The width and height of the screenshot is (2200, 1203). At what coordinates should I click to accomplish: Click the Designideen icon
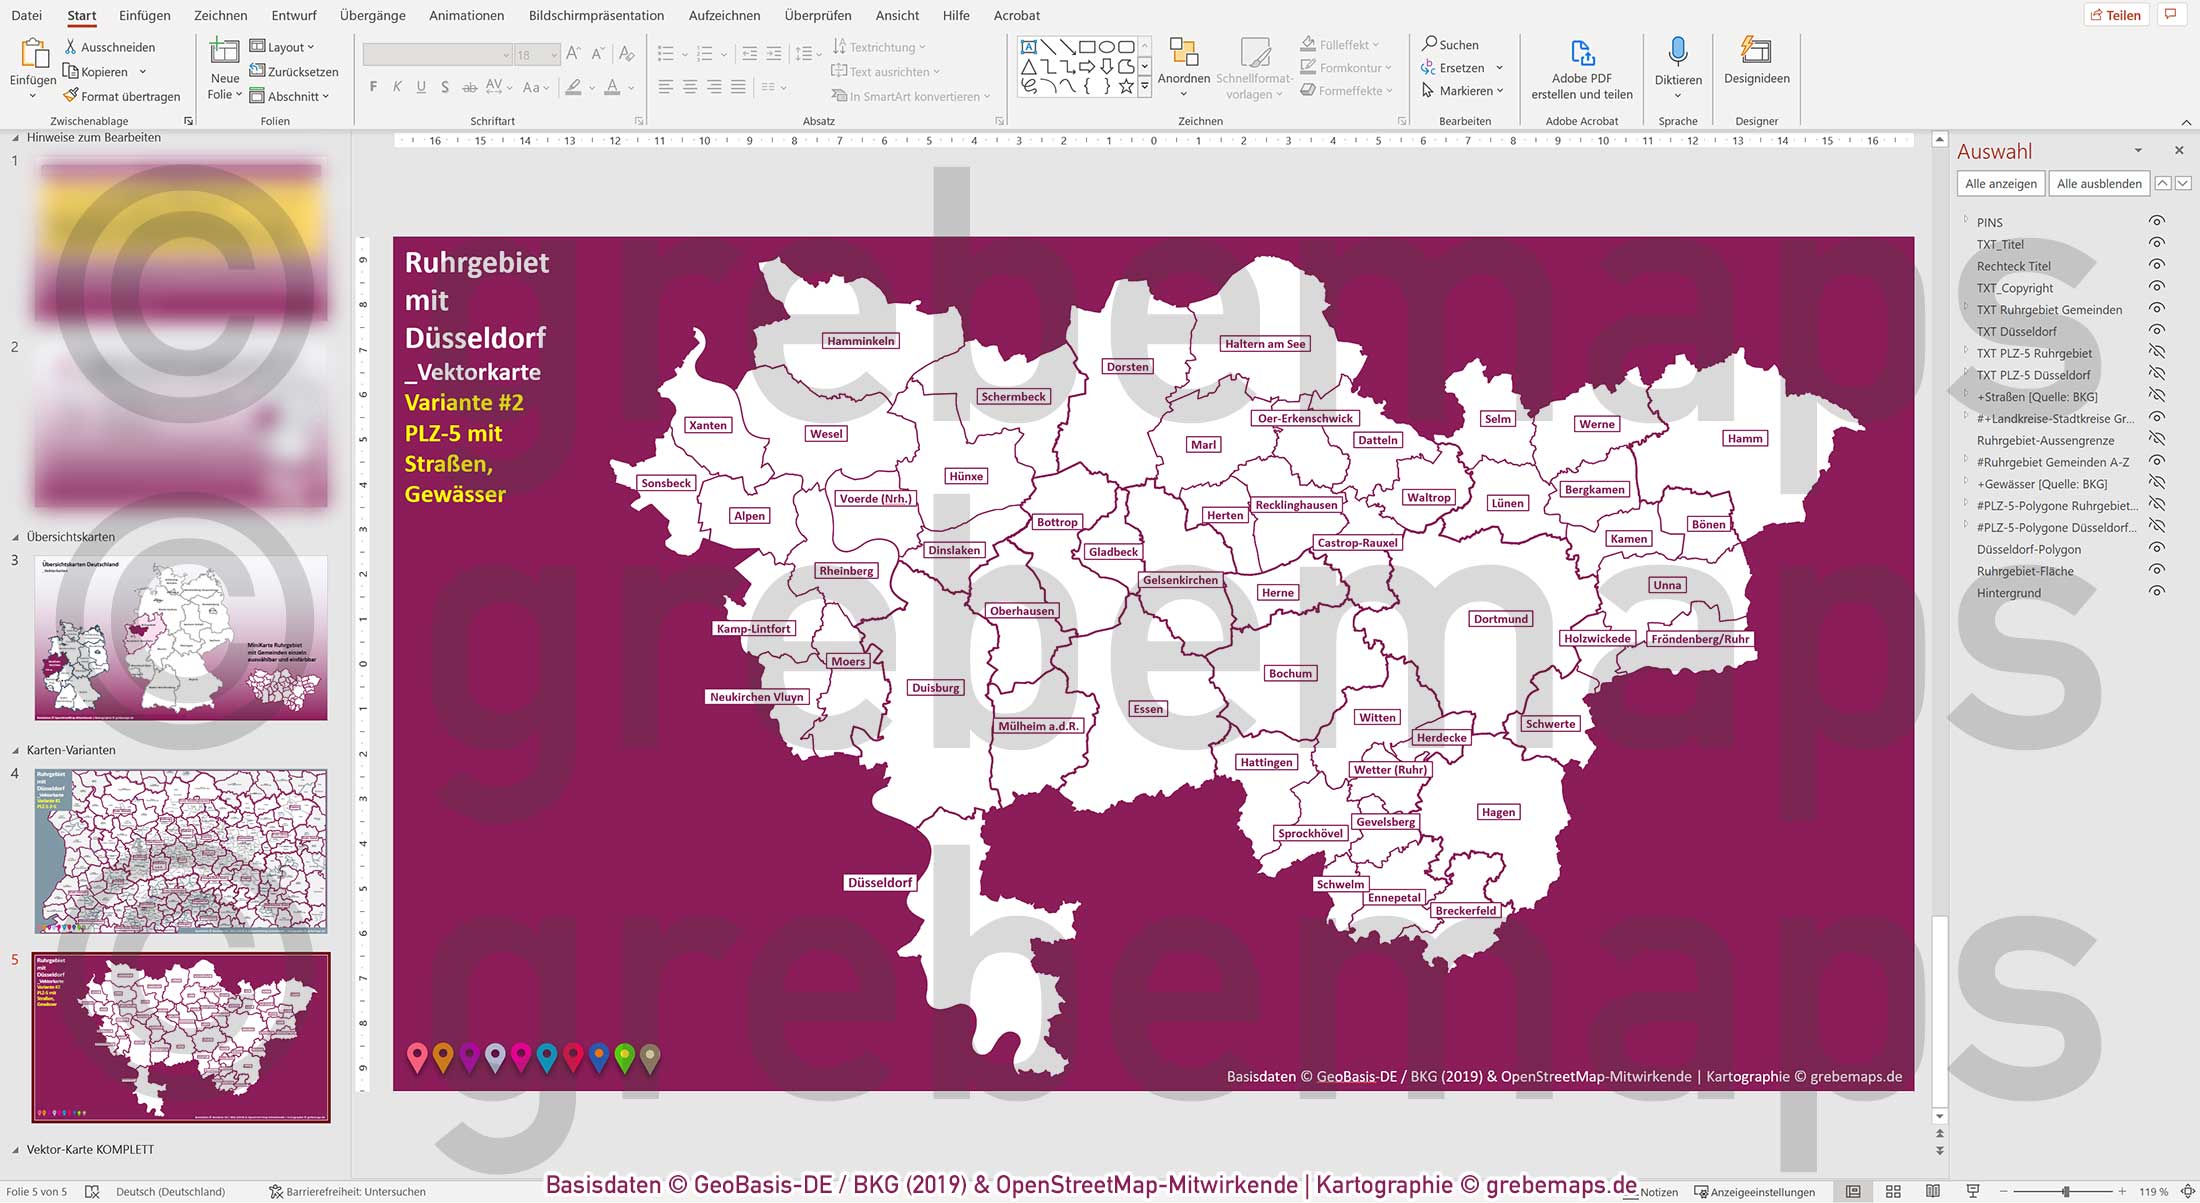(x=1756, y=51)
